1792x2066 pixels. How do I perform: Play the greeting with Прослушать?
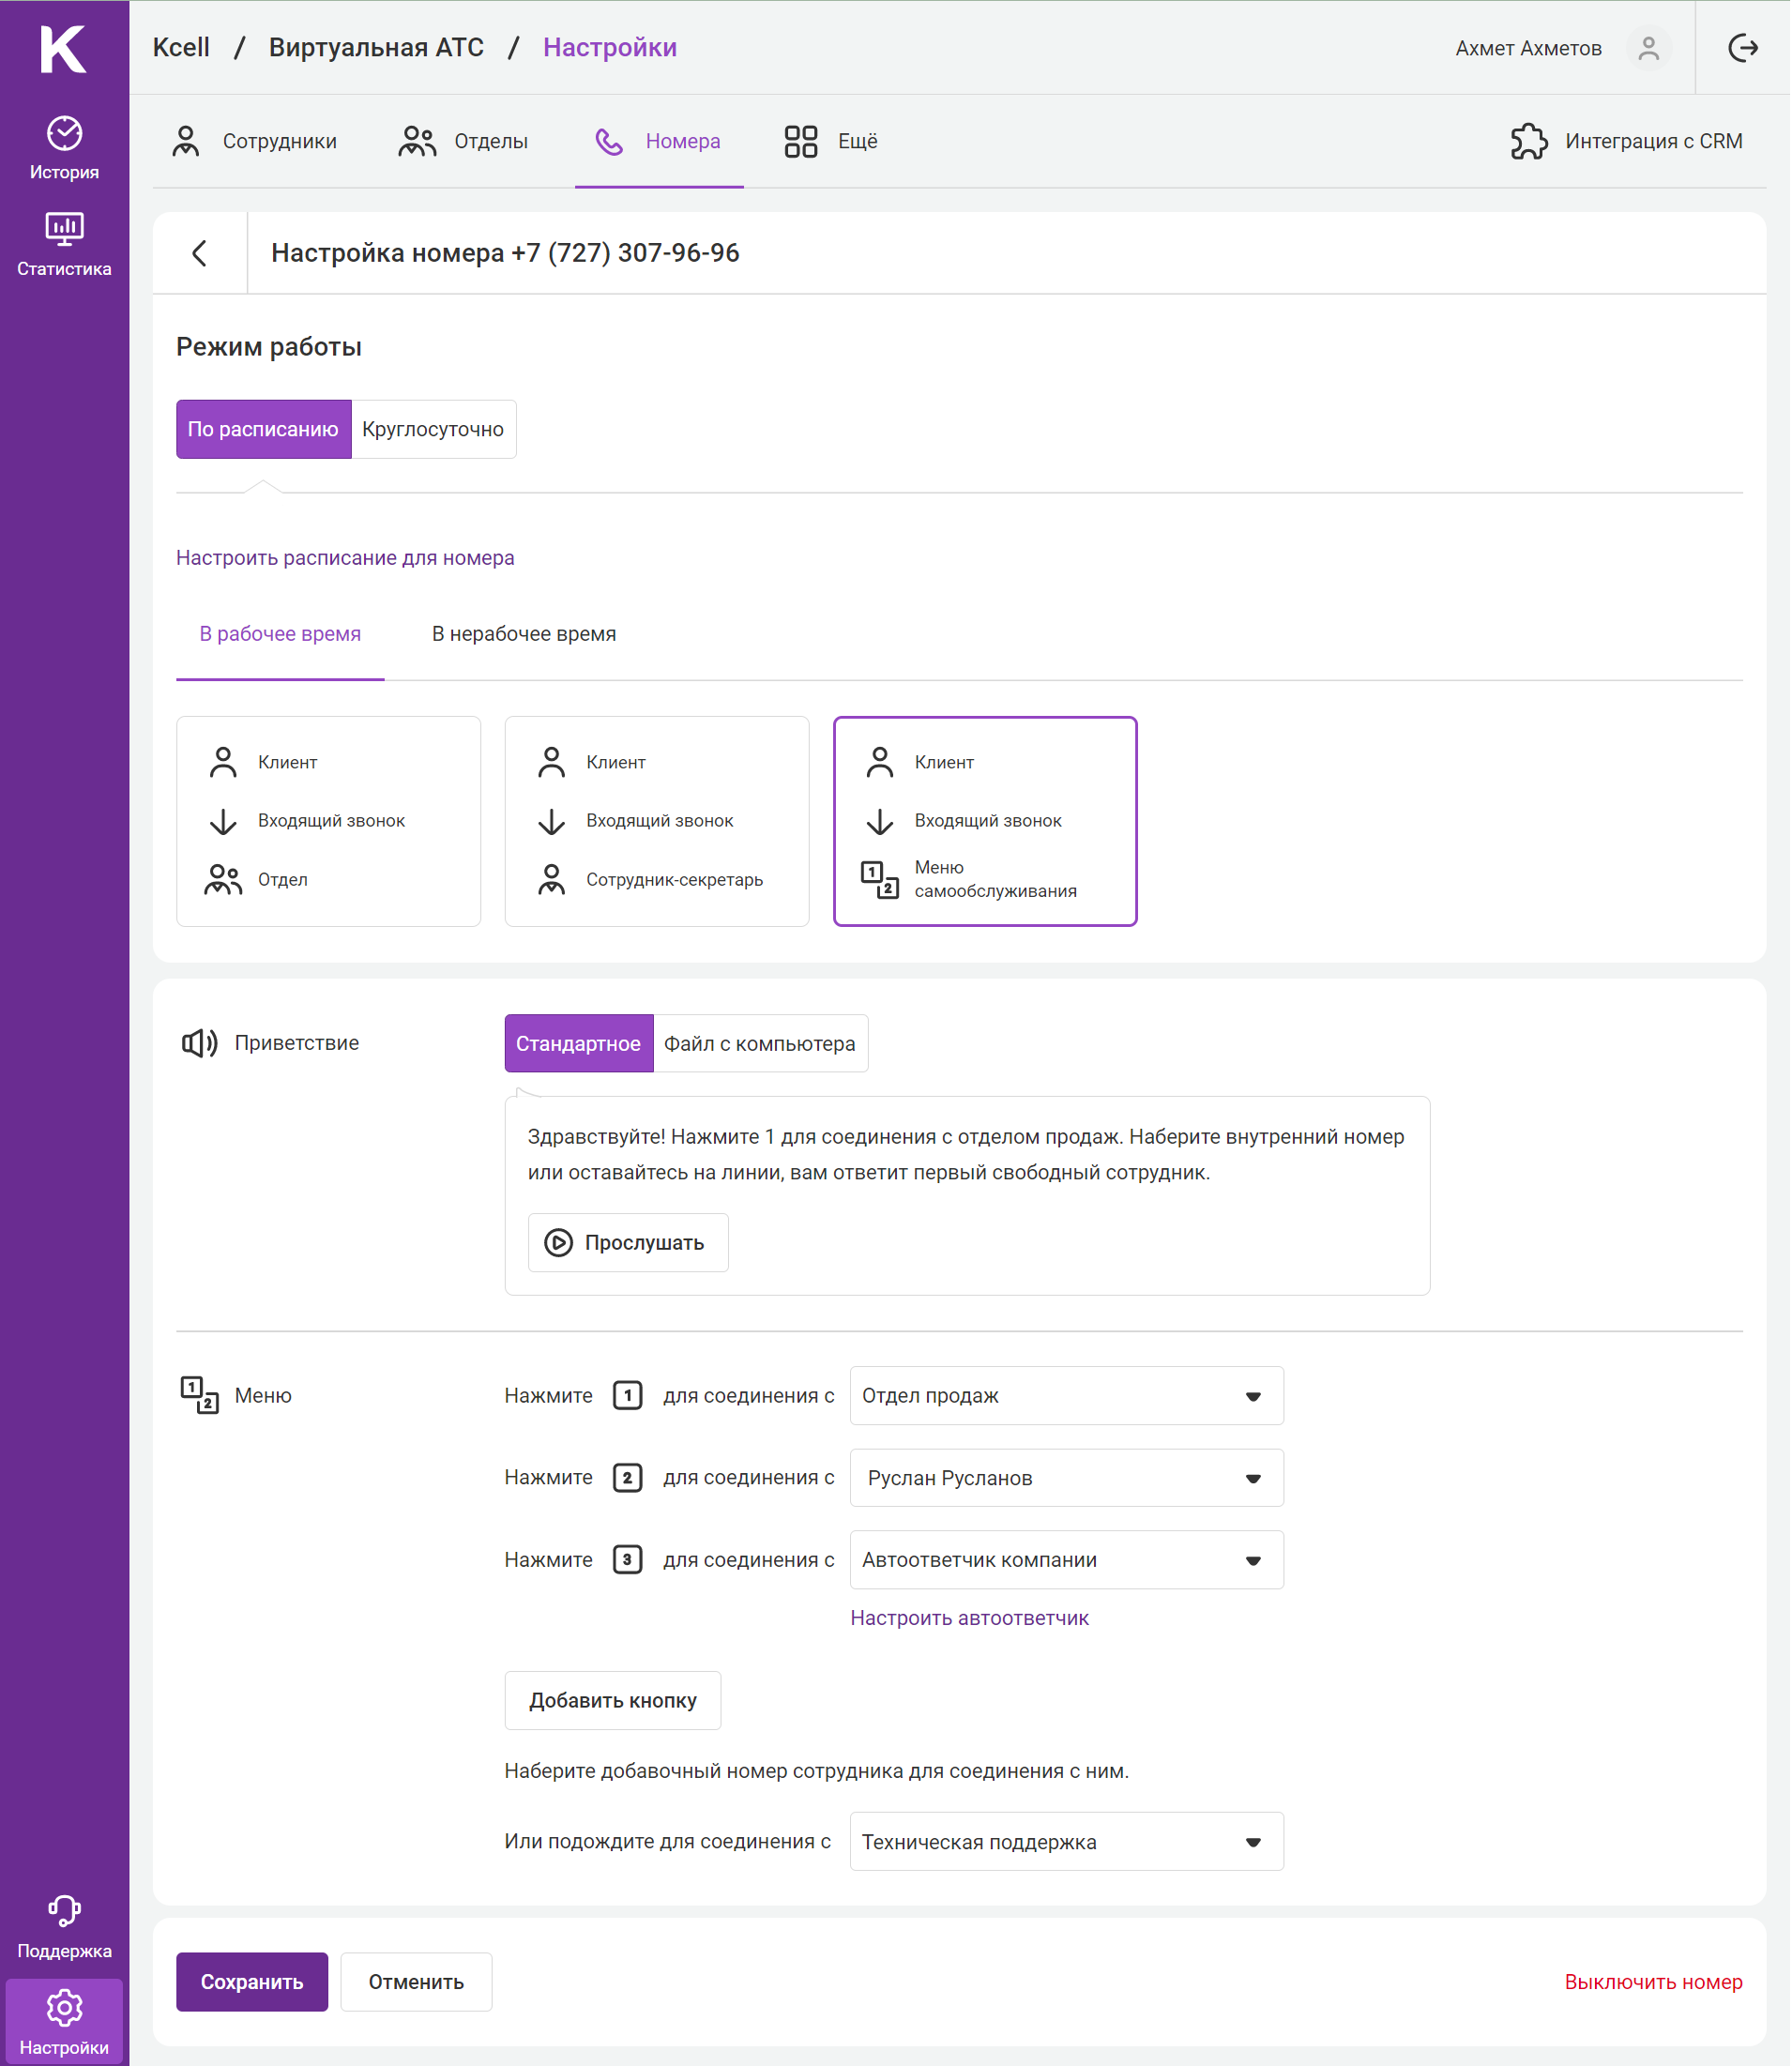pos(627,1243)
